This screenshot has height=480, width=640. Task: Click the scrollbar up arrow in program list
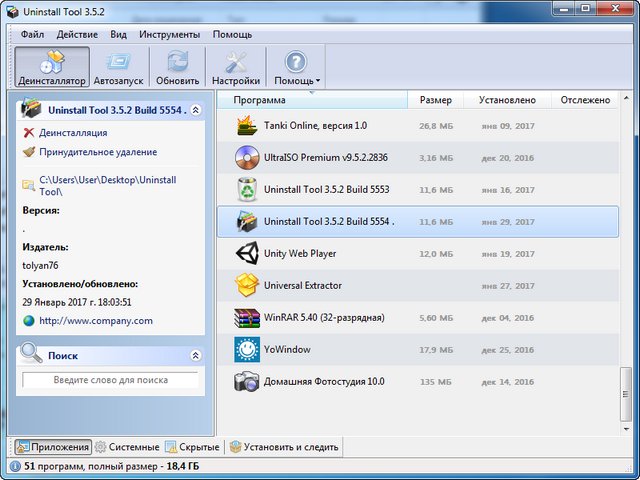[626, 98]
